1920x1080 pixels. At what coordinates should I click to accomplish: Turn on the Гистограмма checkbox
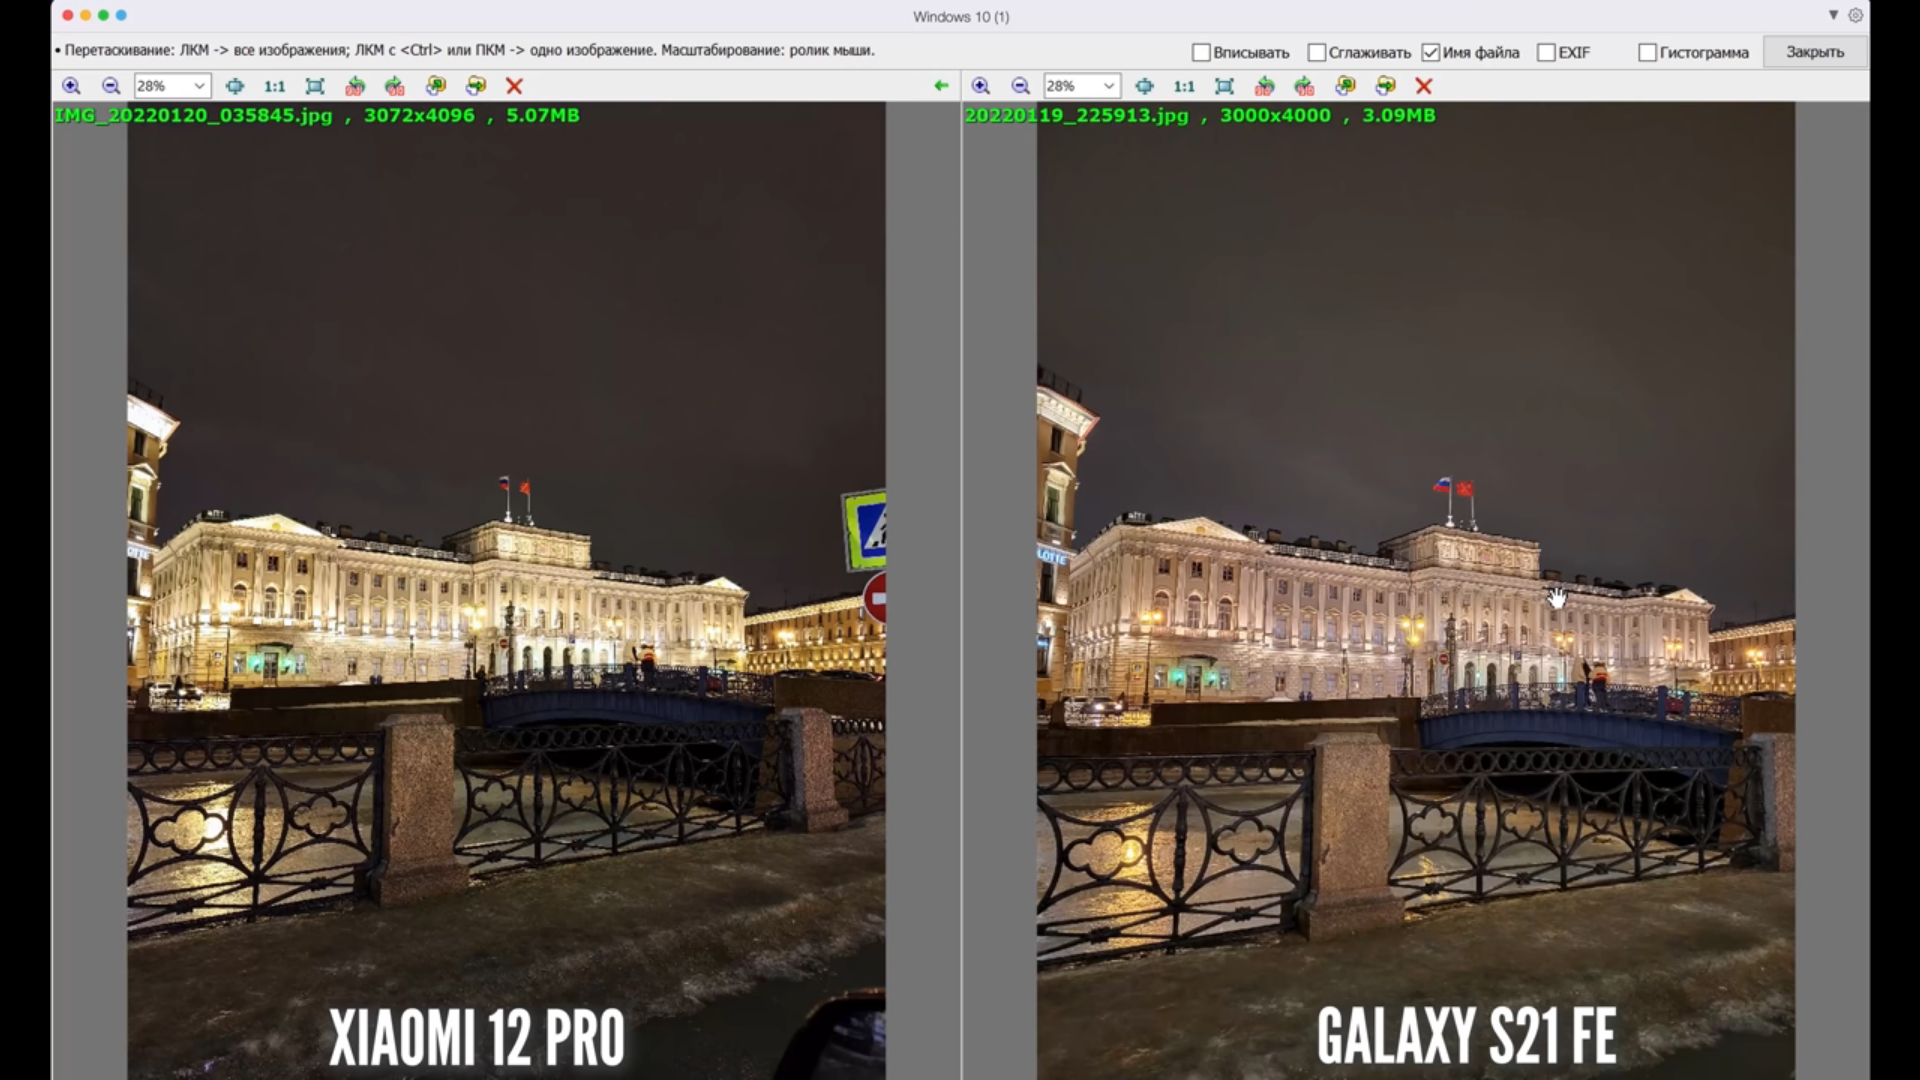1647,52
